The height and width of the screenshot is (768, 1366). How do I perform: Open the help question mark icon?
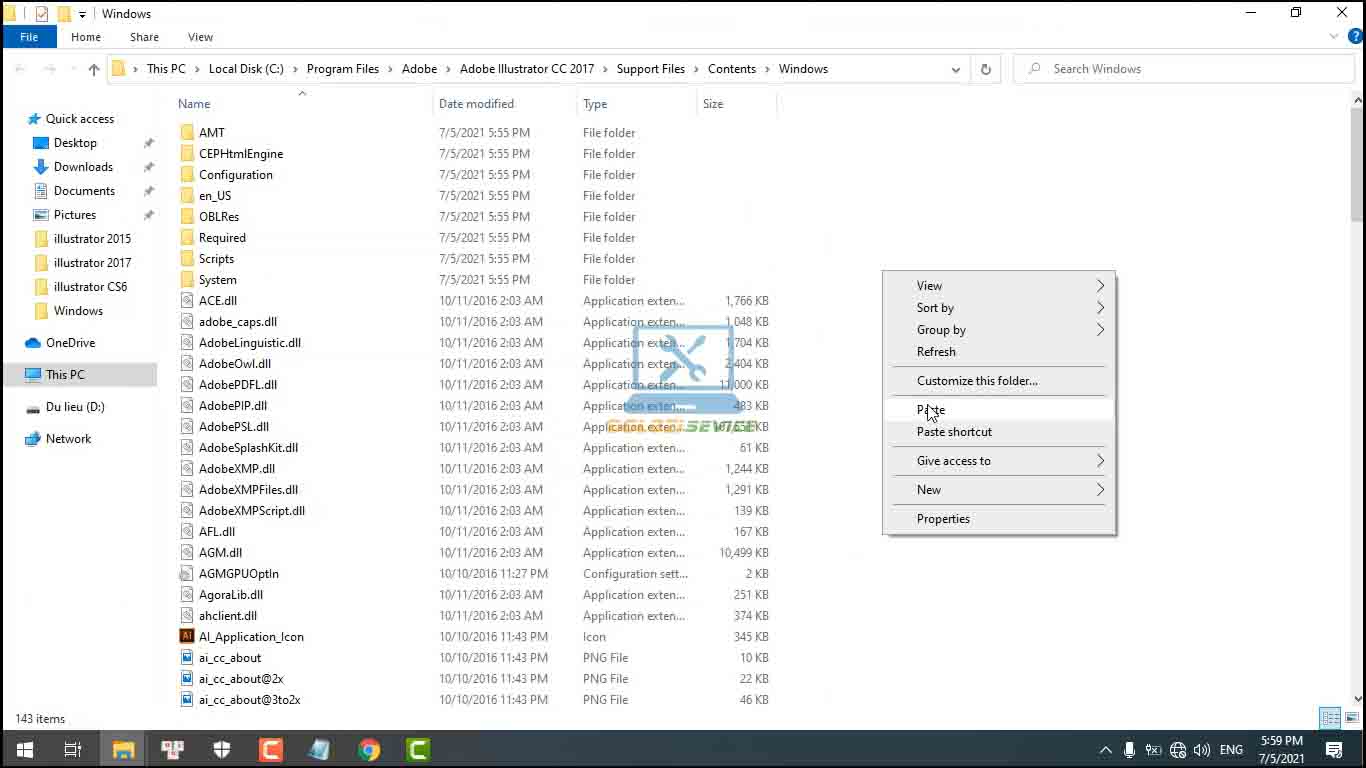(1356, 37)
